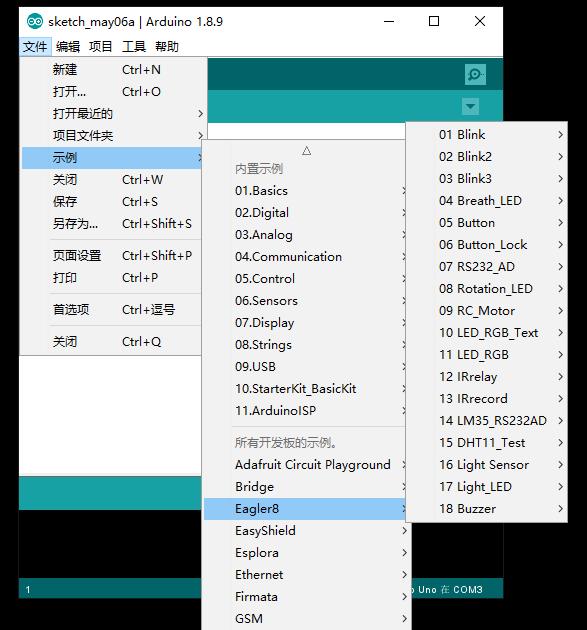
Task: Open 17 Light_LED example
Action: point(487,487)
